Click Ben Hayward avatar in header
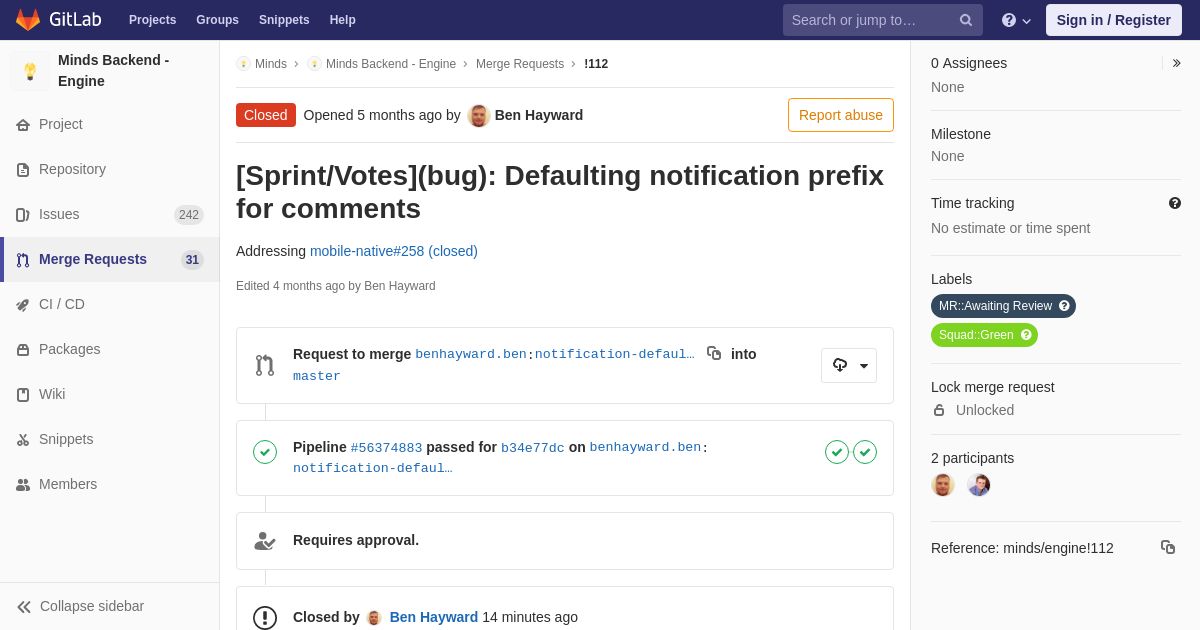Screen dimensions: 1200x630 pos(479,115)
